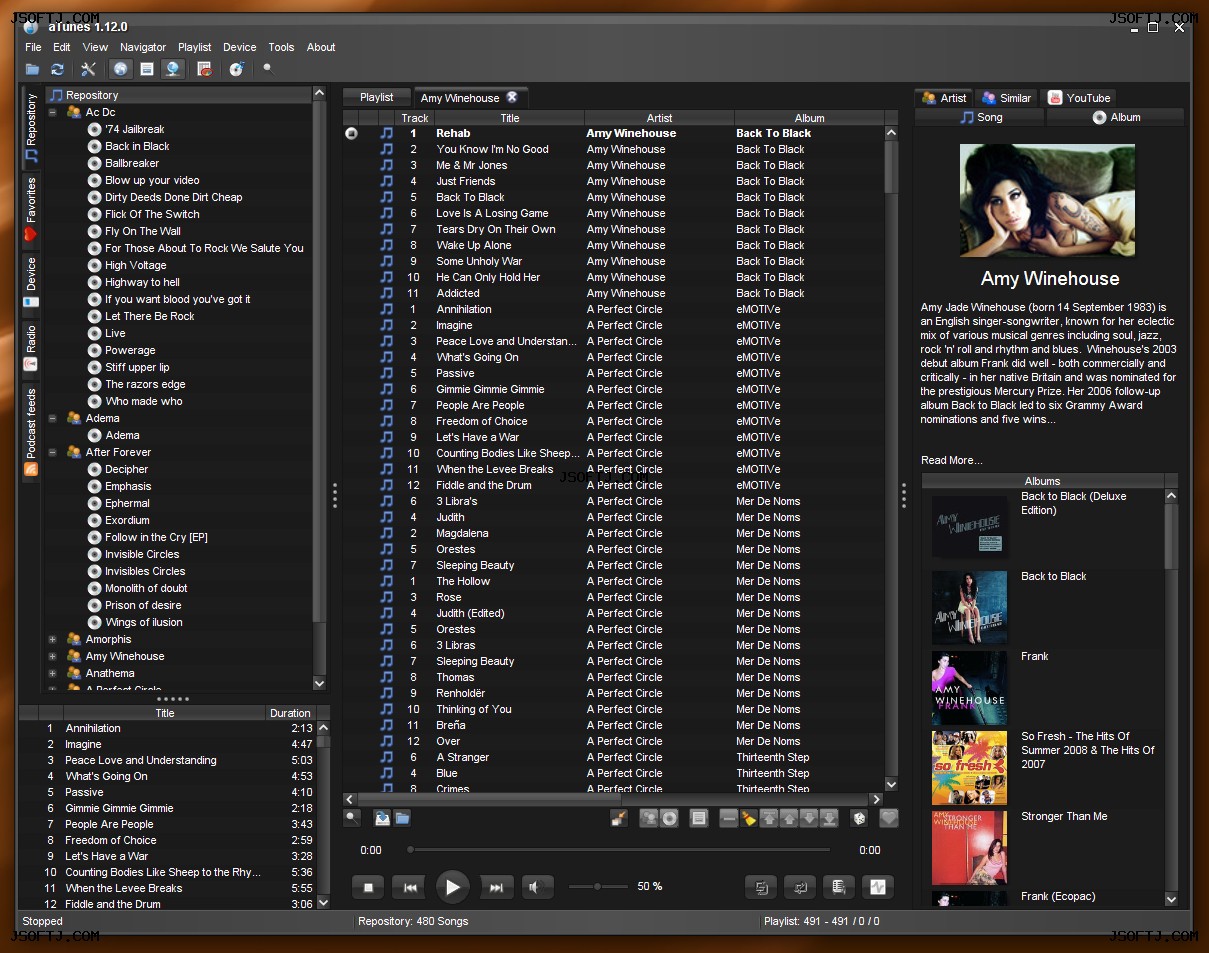Screen dimensions: 1209x953
Task: Toggle the status panel button in the top toolbar
Action: (x=147, y=69)
